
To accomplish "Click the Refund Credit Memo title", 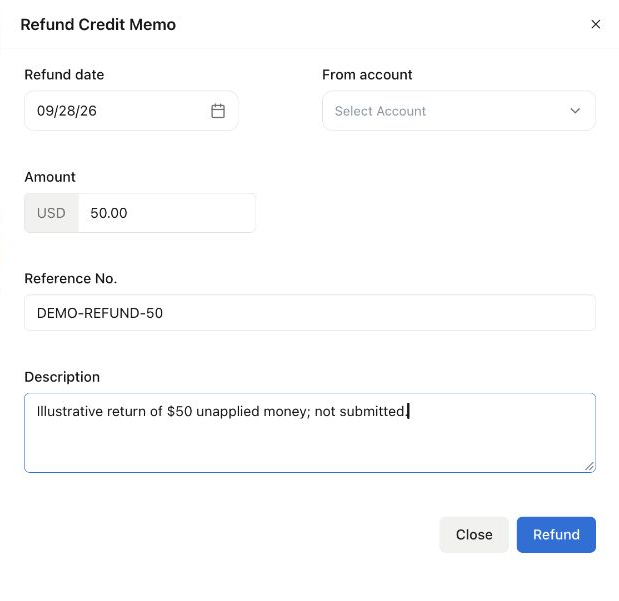I will pyautogui.click(x=98, y=24).
